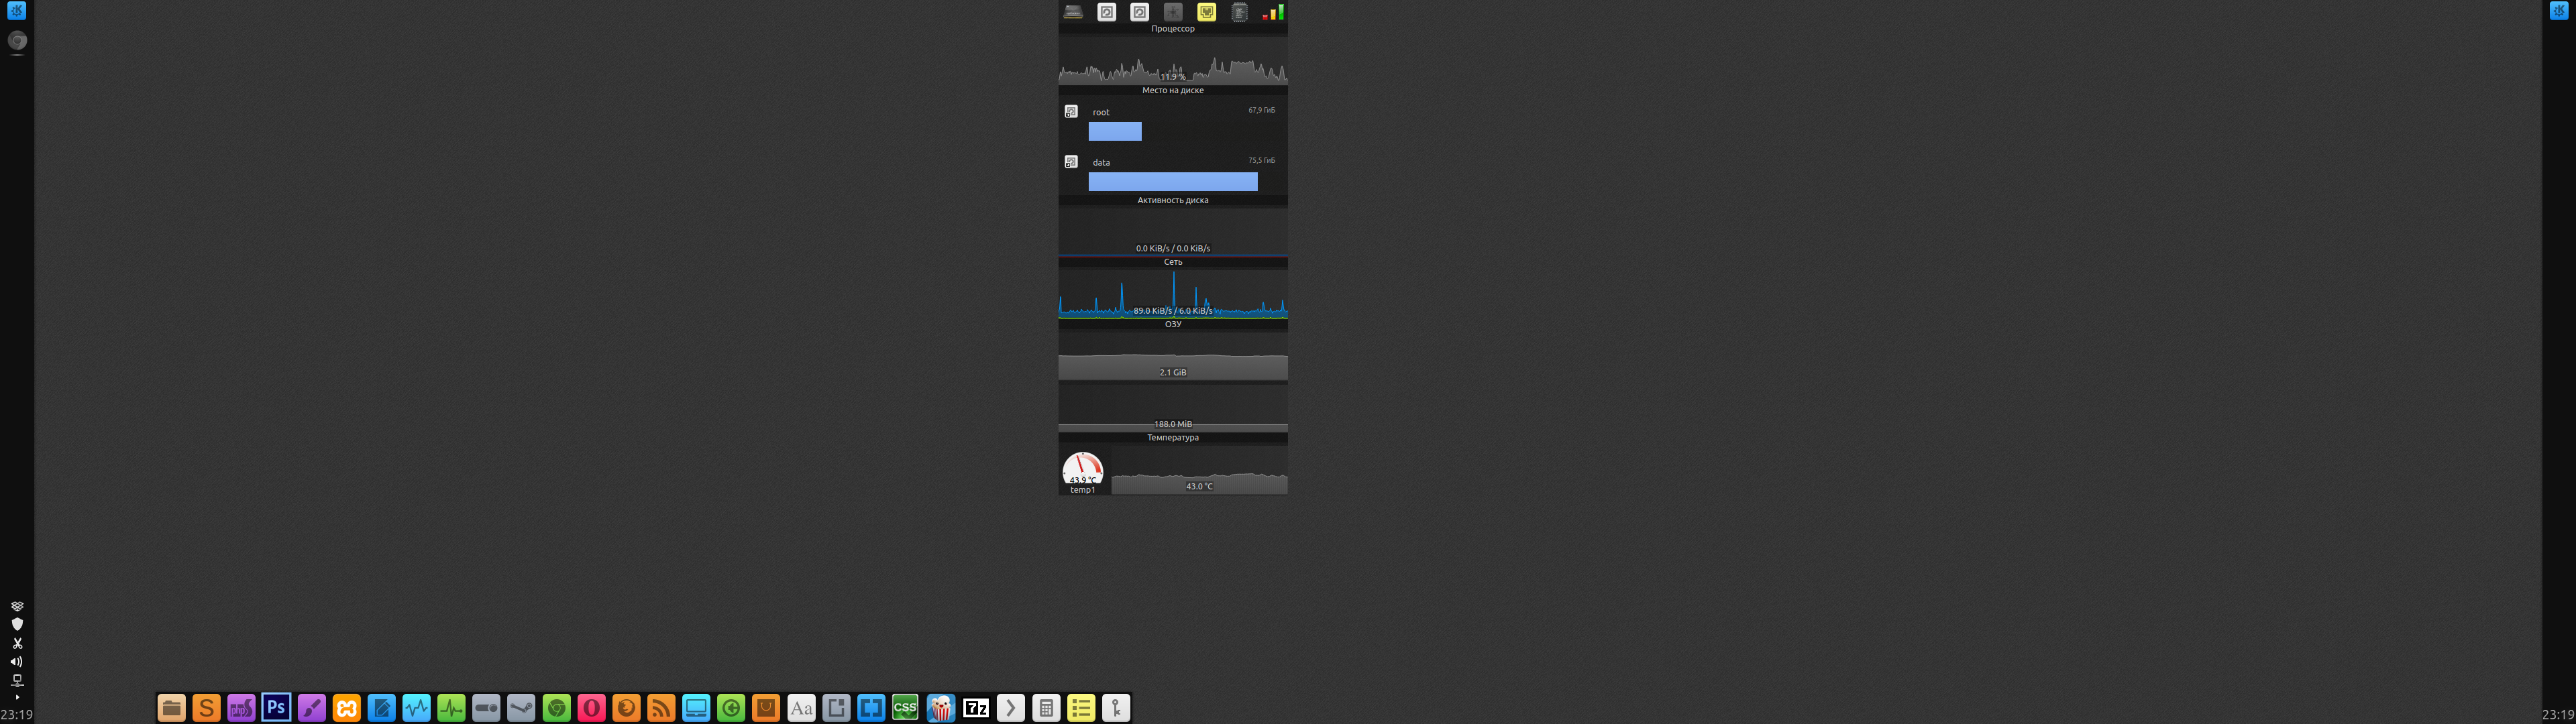The image size is (2576, 724).
Task: Open the blue text editor pencil icon
Action: [381, 708]
